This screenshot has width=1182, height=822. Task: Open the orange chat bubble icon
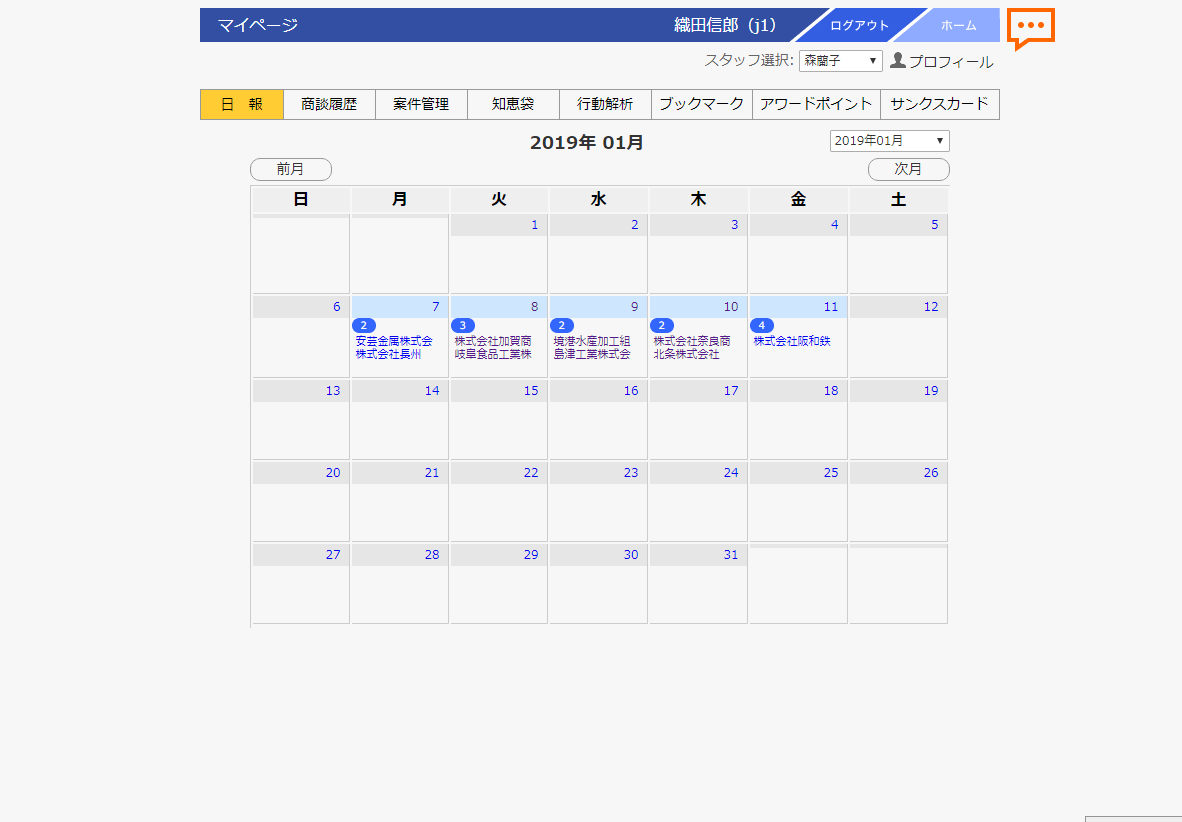click(1031, 27)
